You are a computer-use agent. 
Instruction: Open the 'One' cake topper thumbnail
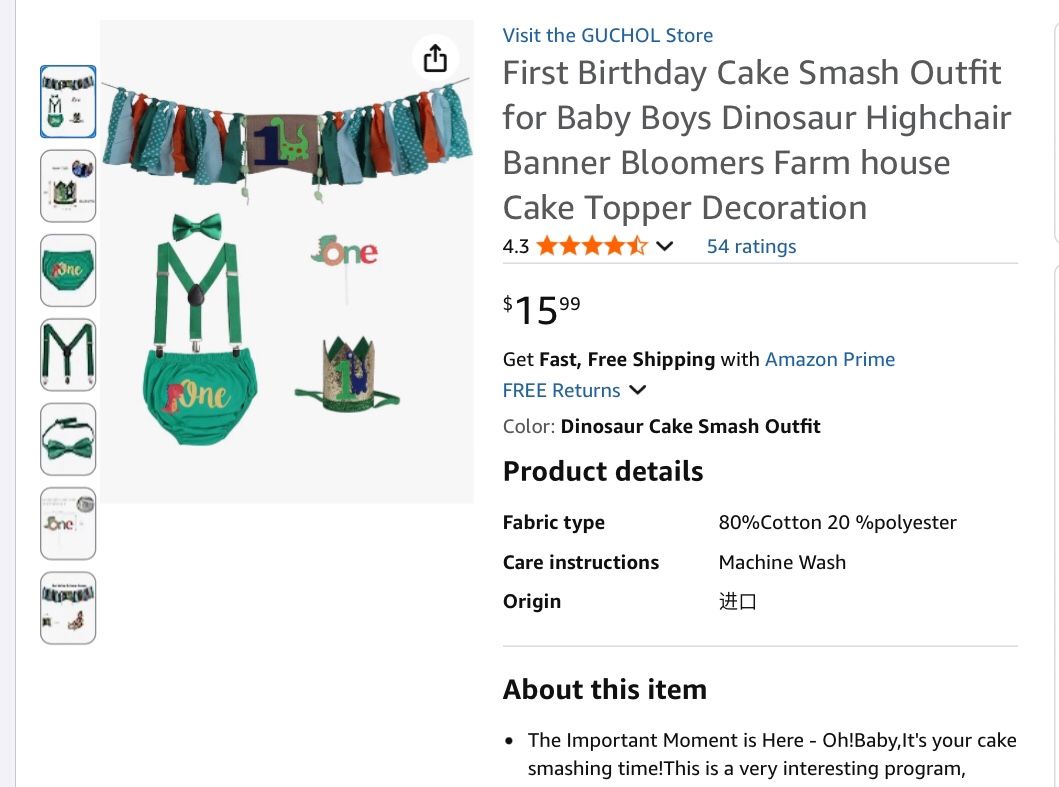pyautogui.click(x=67, y=522)
